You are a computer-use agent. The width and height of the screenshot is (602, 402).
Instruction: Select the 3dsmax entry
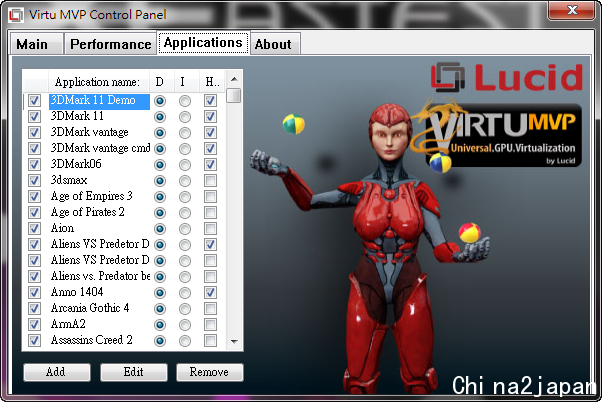coord(69,180)
